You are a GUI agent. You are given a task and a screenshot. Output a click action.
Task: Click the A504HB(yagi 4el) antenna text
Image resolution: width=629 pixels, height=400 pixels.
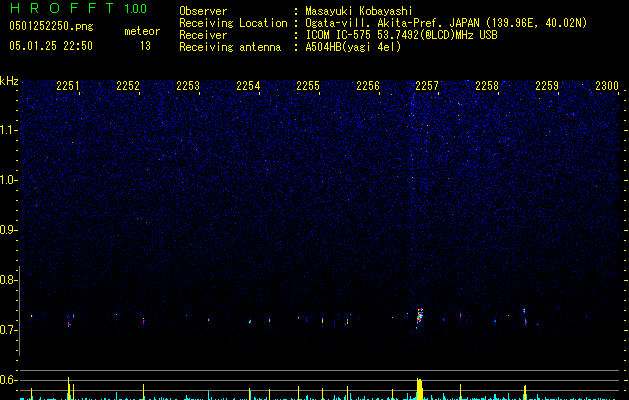pyautogui.click(x=353, y=47)
